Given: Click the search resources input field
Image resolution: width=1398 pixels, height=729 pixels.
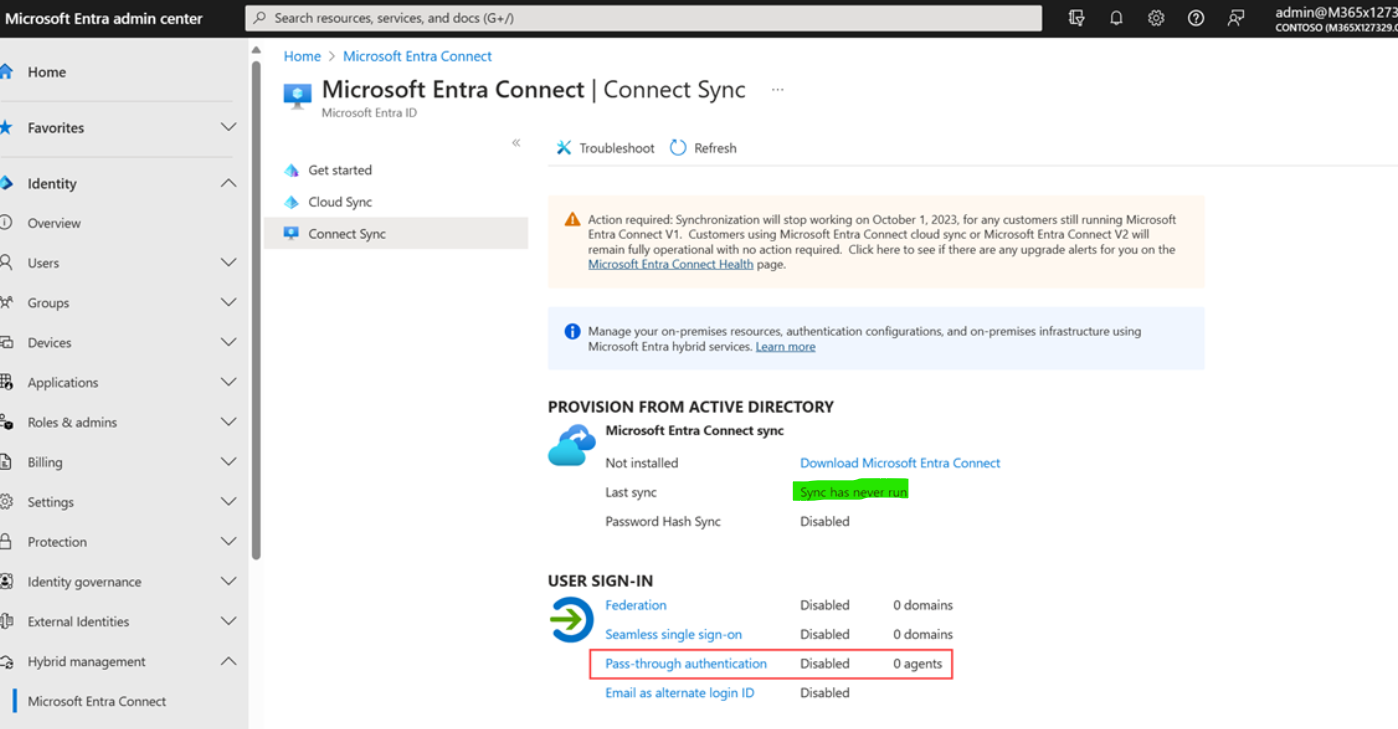Looking at the screenshot, I should (x=644, y=18).
